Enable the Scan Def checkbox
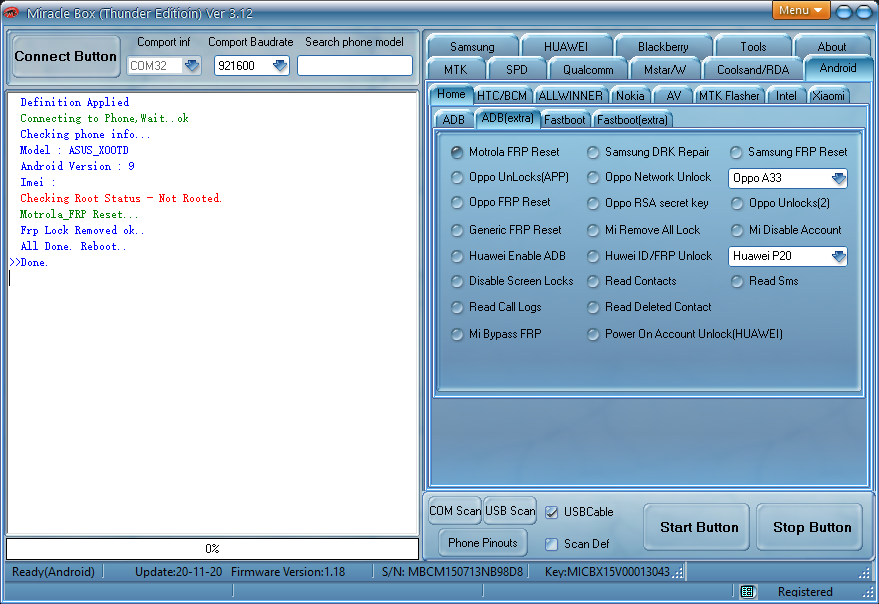 click(552, 544)
